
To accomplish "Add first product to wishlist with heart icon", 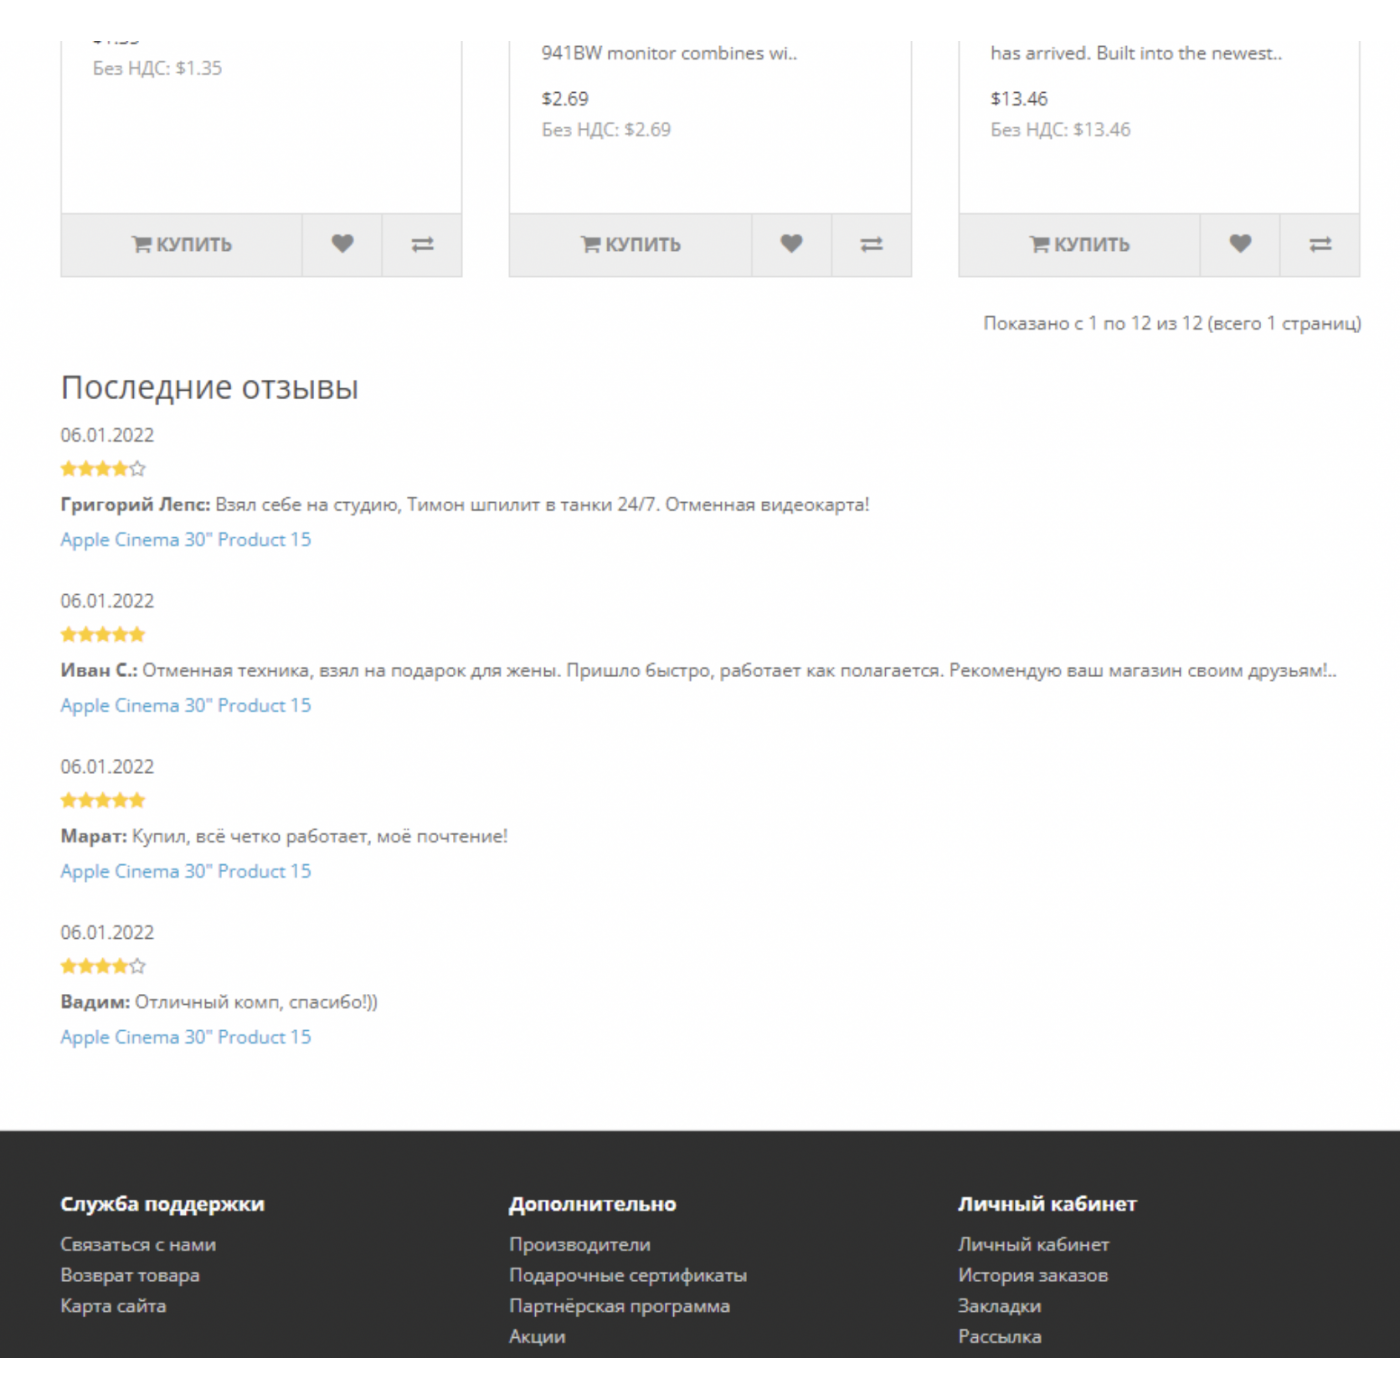I will pyautogui.click(x=342, y=244).
